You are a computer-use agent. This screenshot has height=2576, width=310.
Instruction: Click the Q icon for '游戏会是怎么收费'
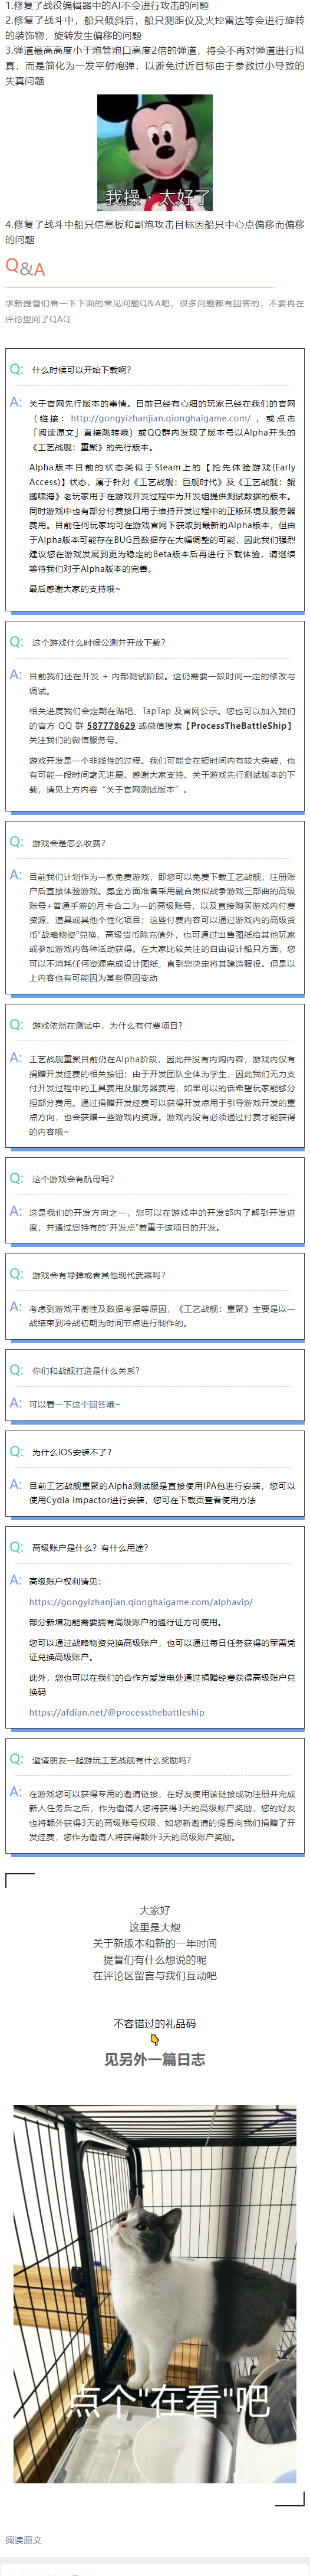click(x=16, y=842)
